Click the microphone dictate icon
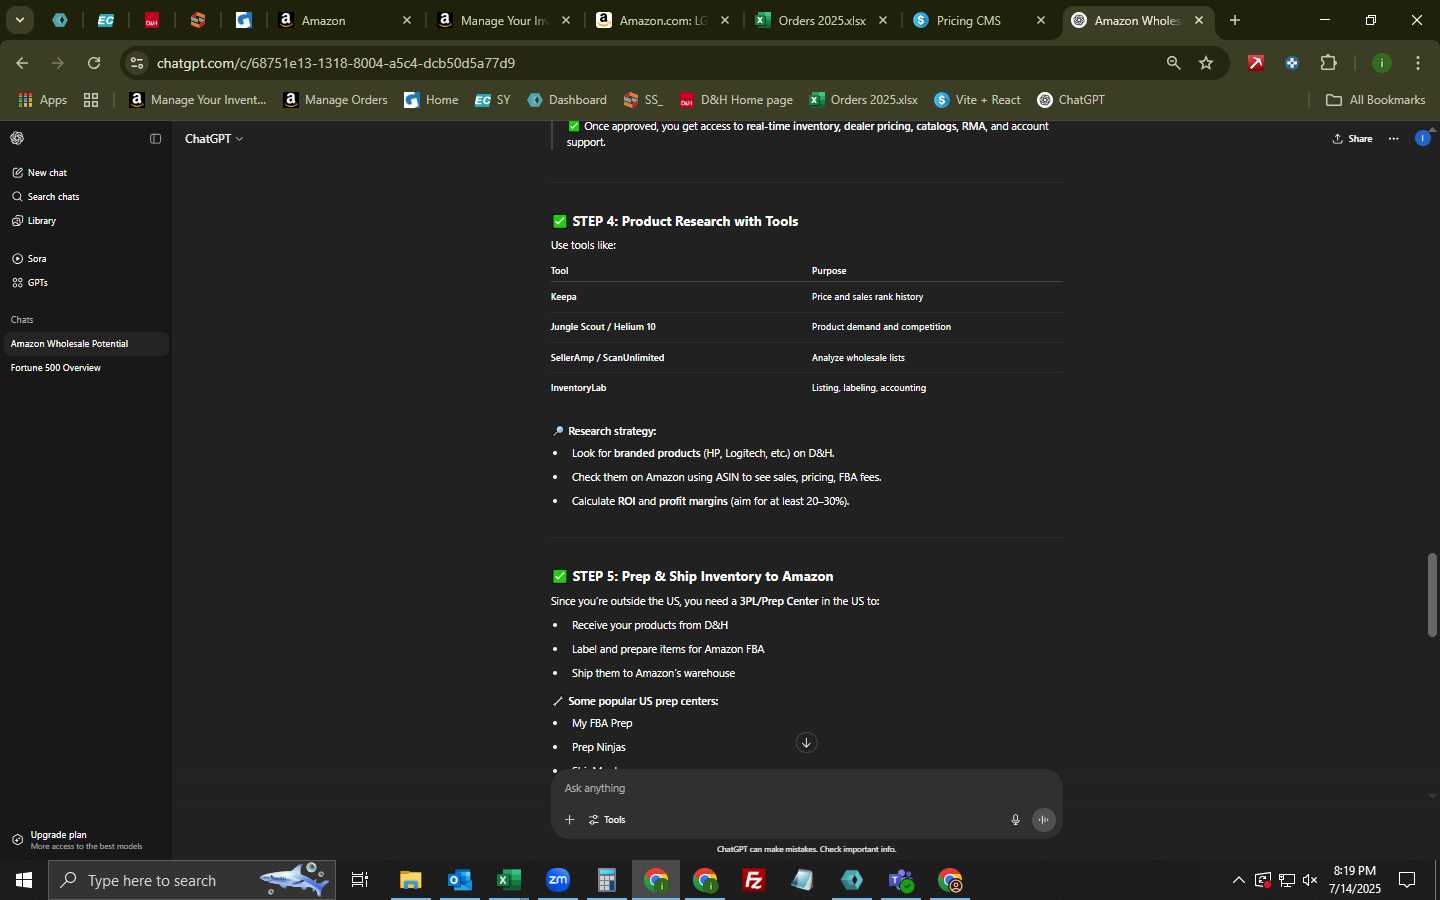1440x900 pixels. click(1015, 820)
